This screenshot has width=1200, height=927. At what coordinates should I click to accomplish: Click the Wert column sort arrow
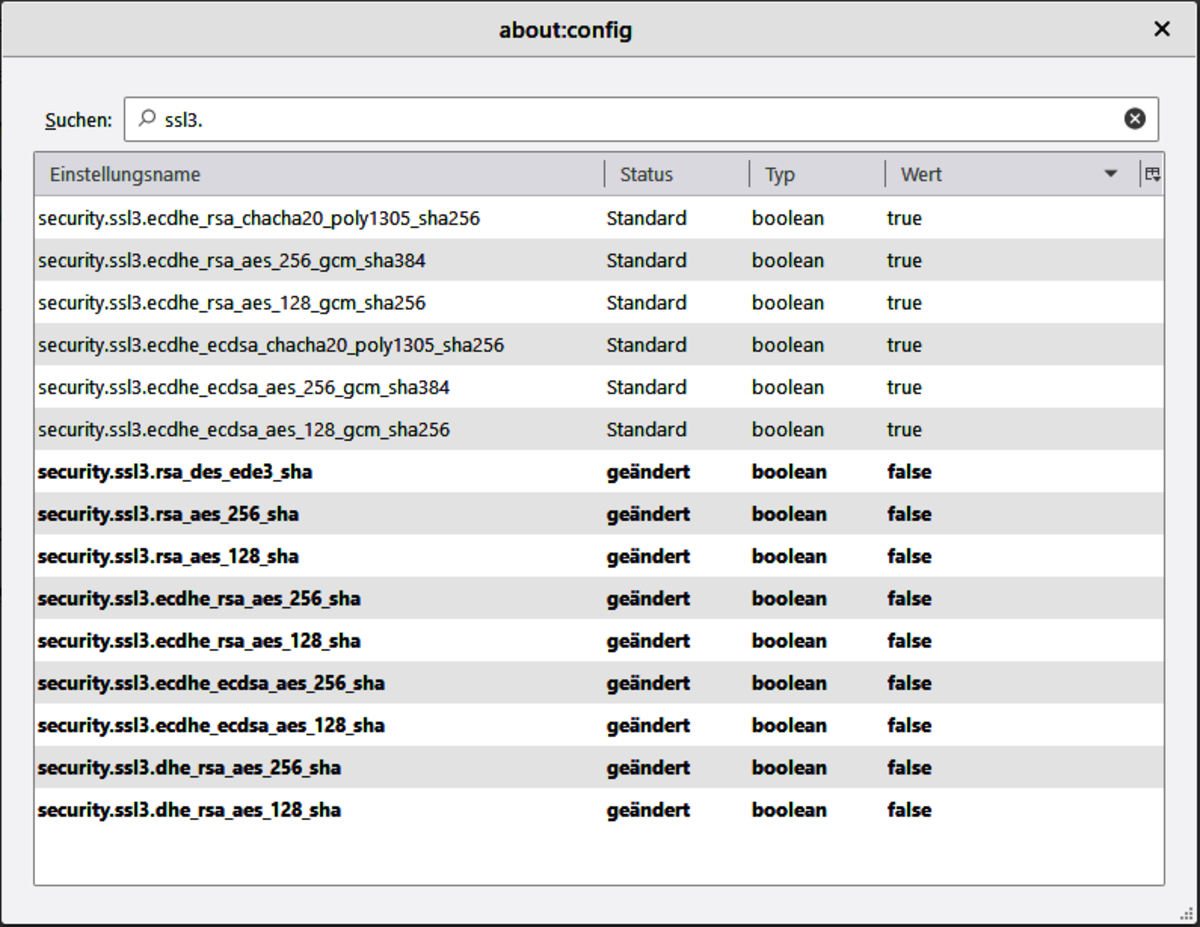(1111, 174)
